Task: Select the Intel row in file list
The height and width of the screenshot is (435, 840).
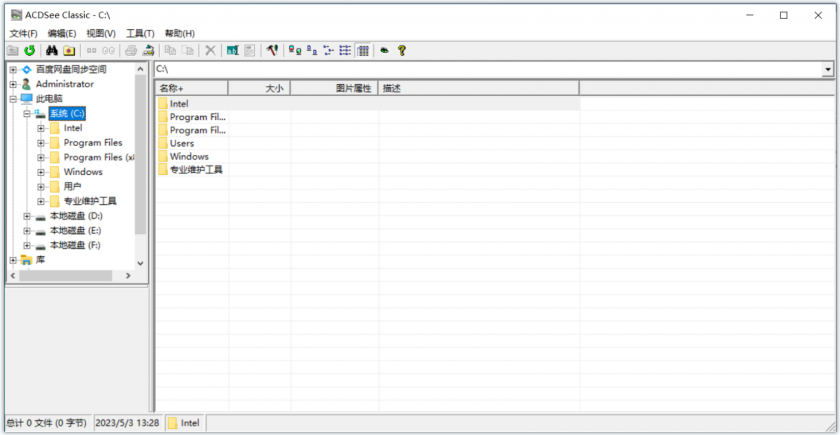Action: pos(368,104)
